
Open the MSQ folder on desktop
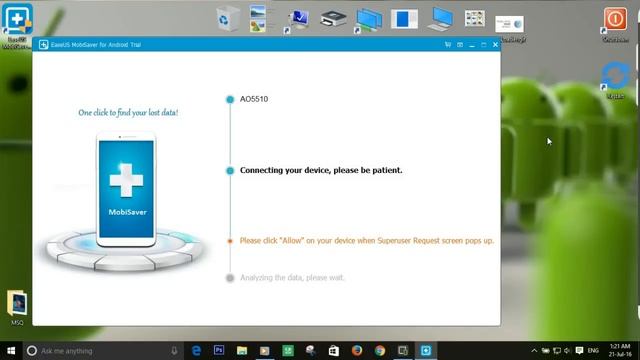pyautogui.click(x=17, y=308)
